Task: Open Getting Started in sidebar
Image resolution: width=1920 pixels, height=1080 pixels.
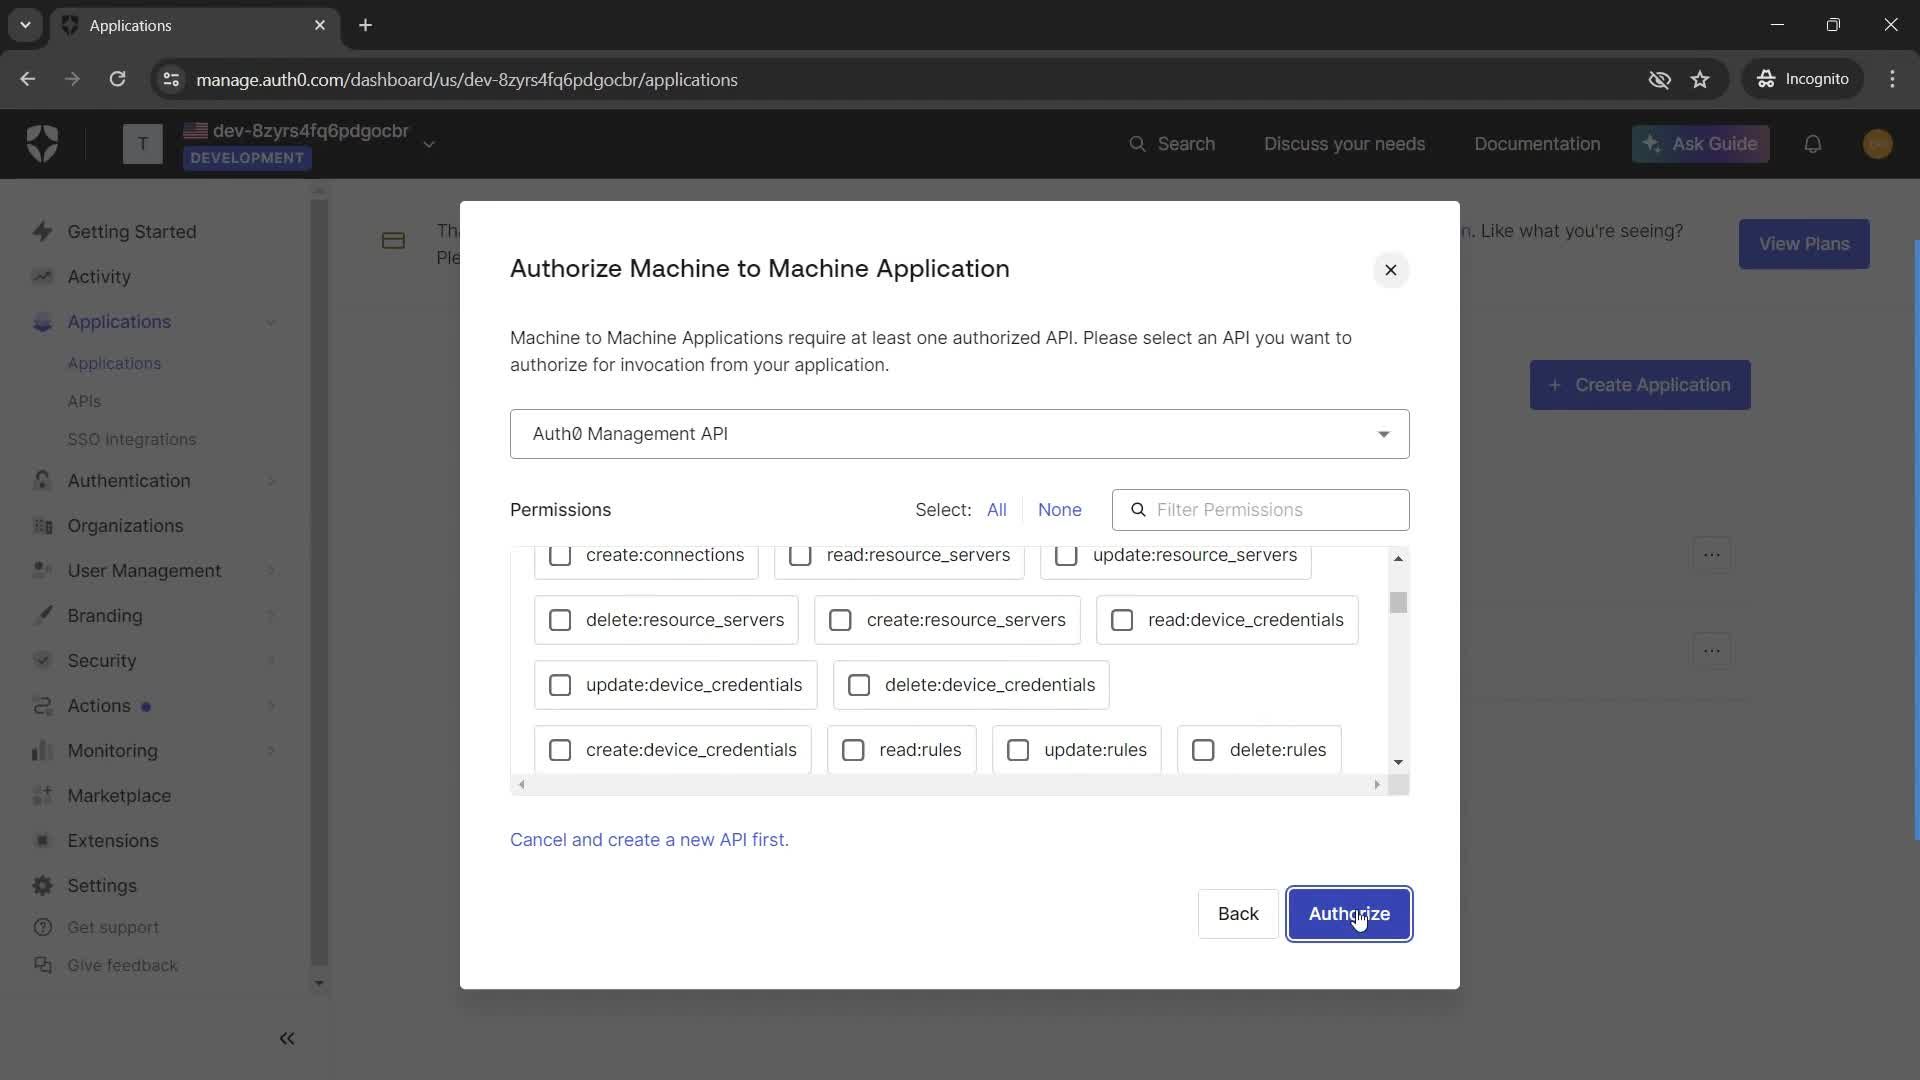Action: pyautogui.click(x=132, y=232)
